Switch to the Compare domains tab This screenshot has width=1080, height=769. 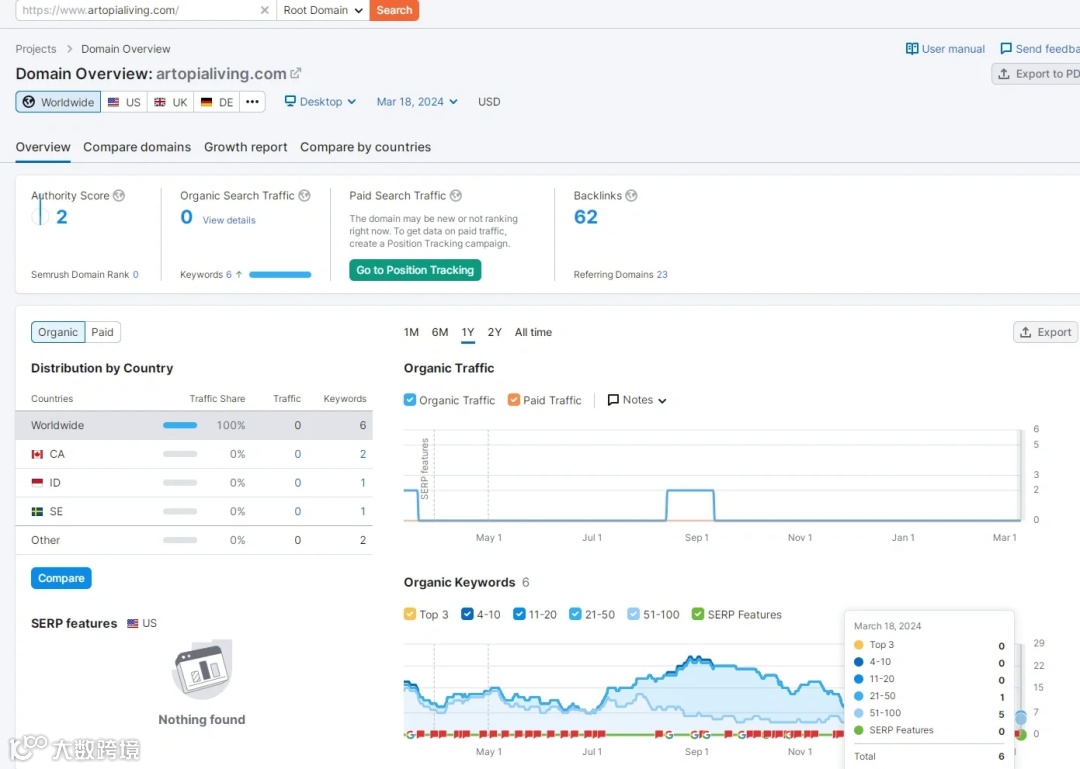(x=137, y=147)
